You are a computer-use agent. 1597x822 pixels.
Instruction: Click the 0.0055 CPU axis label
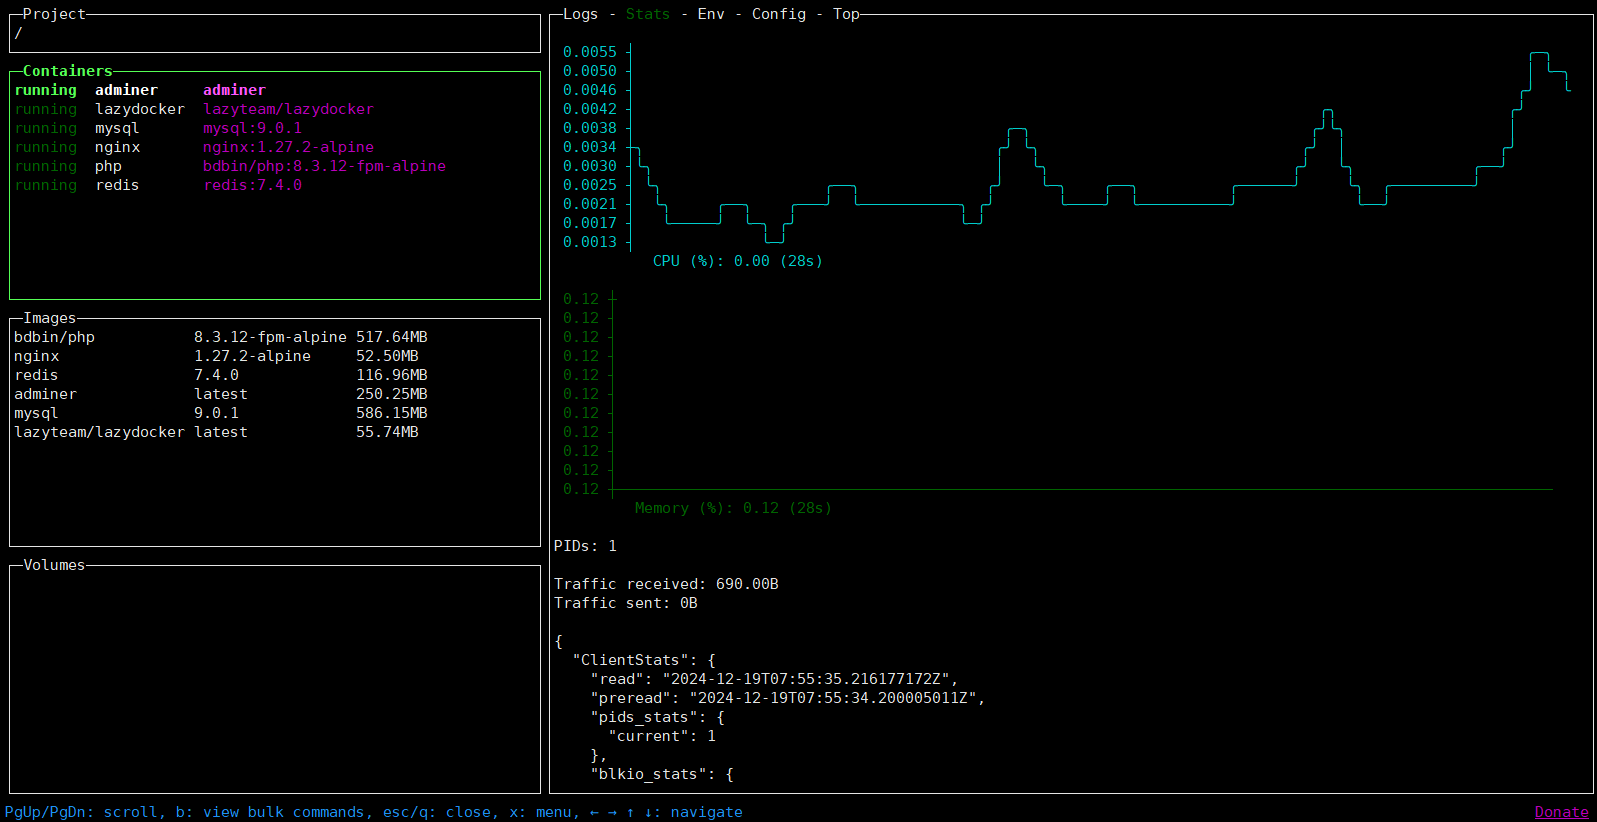click(590, 52)
